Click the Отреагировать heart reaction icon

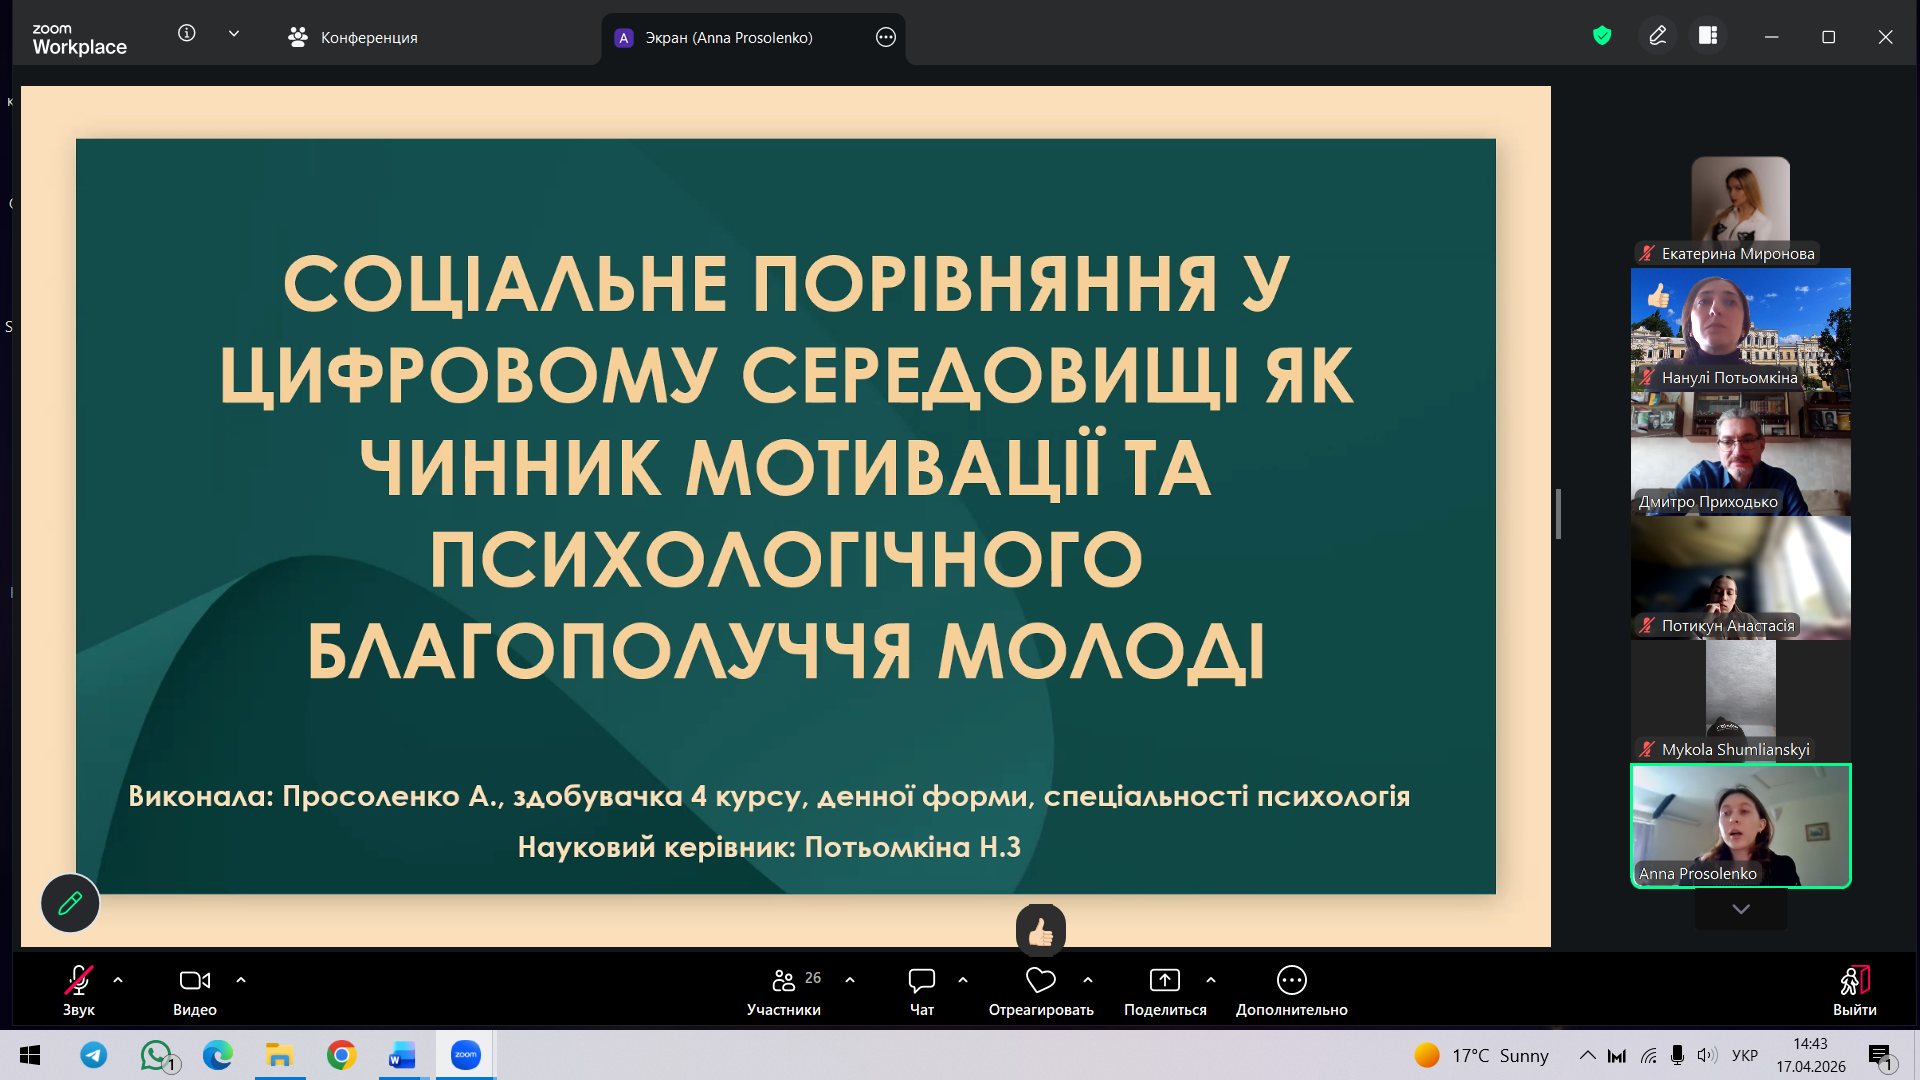(x=1040, y=981)
